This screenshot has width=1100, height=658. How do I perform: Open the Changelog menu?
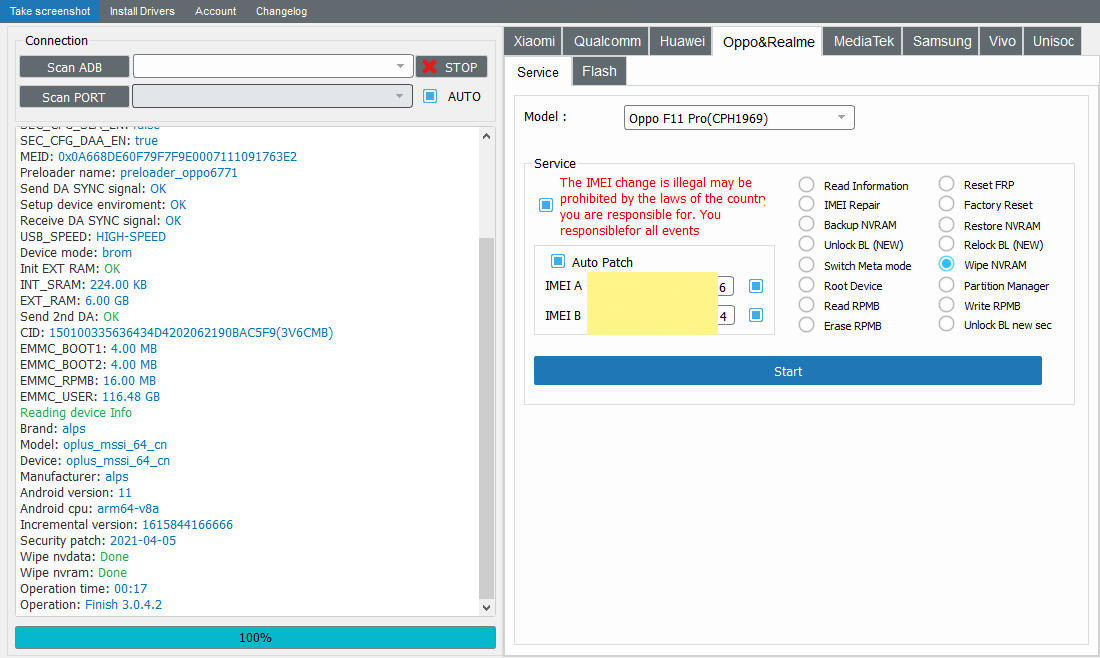click(281, 11)
